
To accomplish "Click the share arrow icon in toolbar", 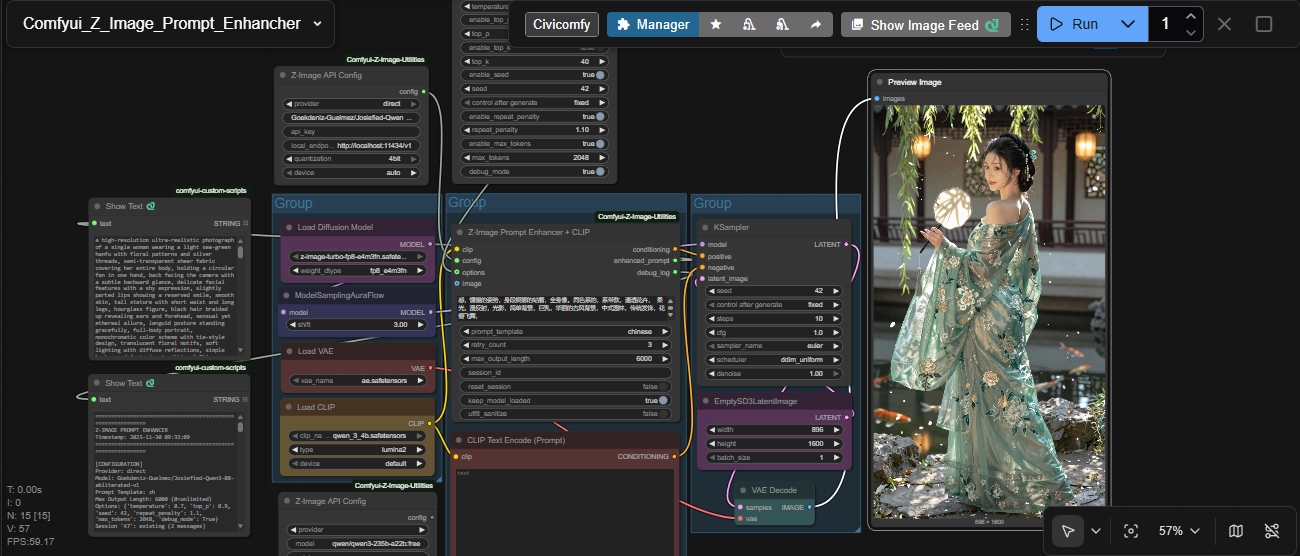I will [815, 24].
